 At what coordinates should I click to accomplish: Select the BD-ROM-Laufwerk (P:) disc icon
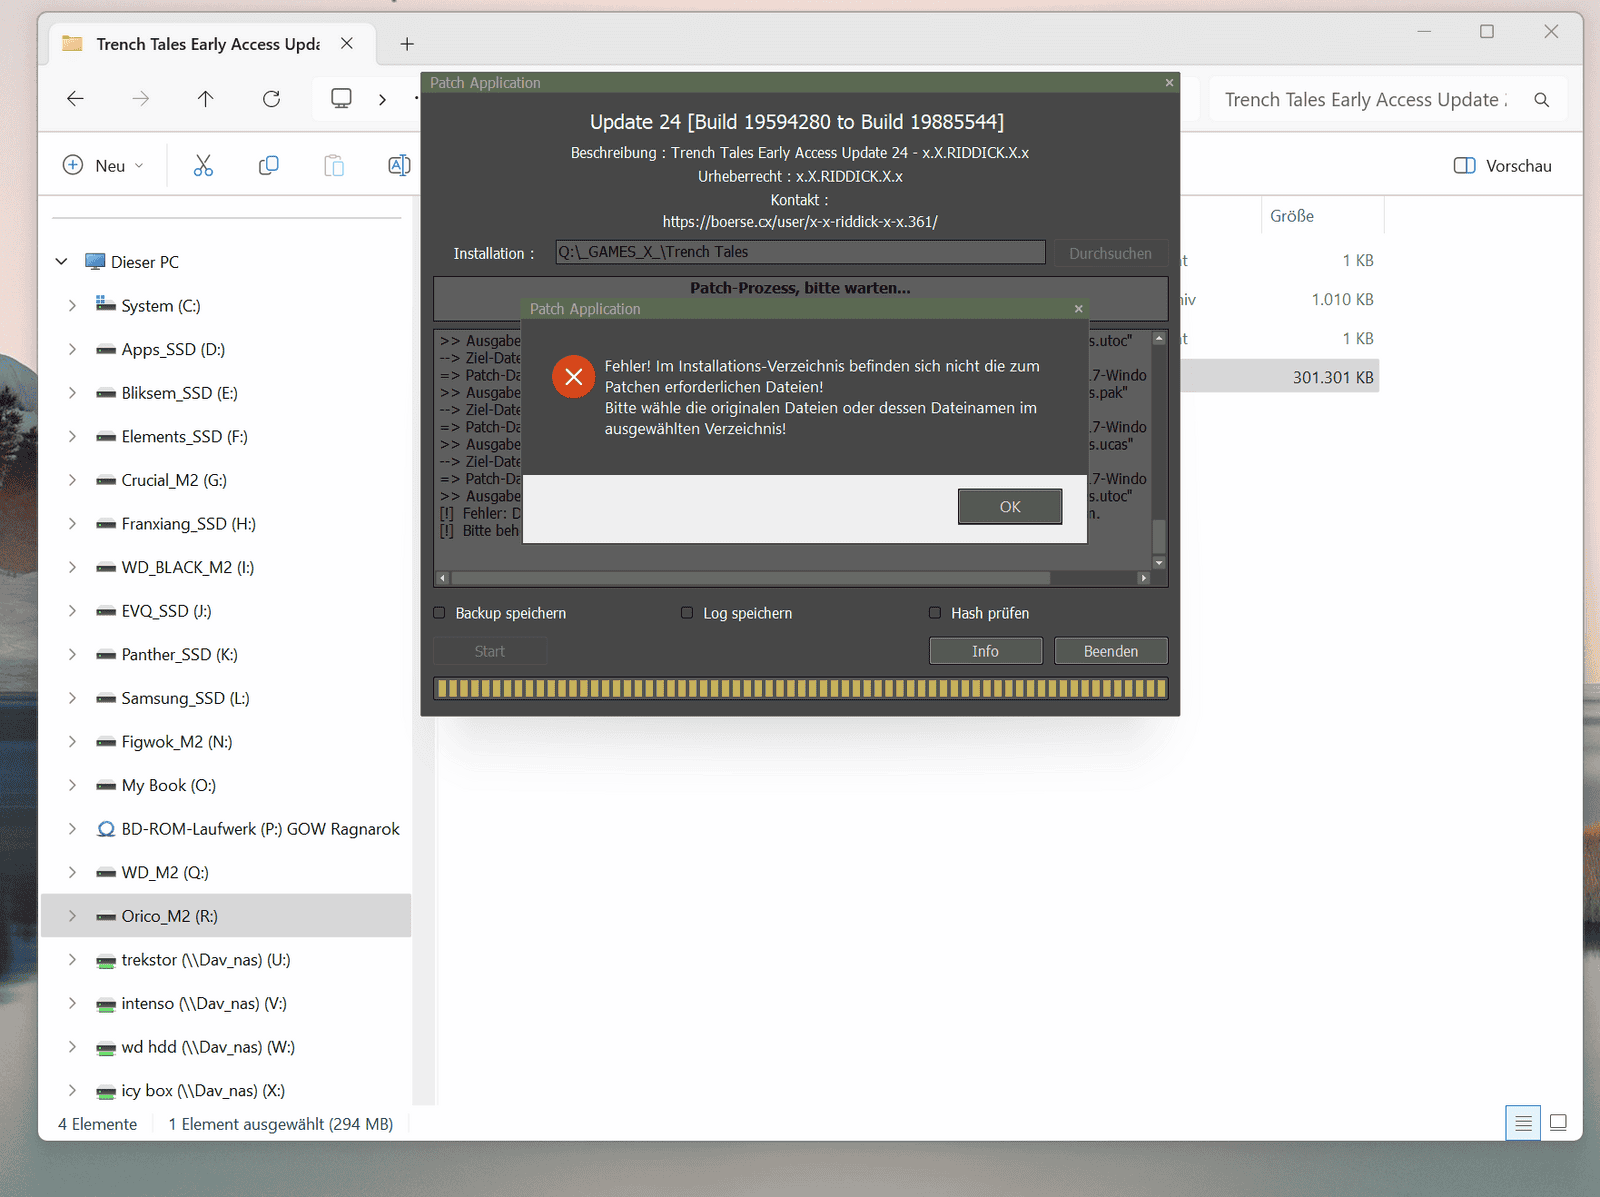coord(105,829)
